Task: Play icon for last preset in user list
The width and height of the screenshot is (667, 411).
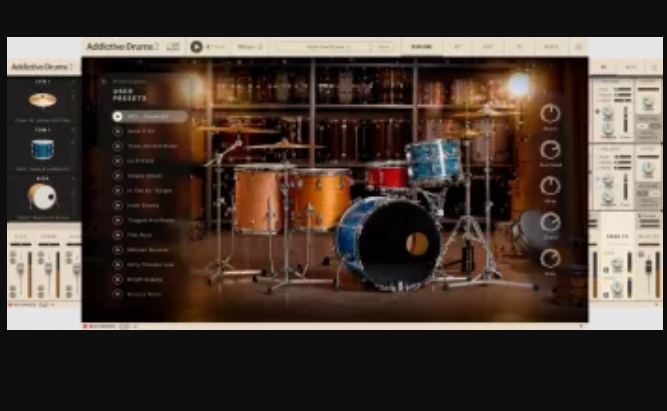Action: 118,294
